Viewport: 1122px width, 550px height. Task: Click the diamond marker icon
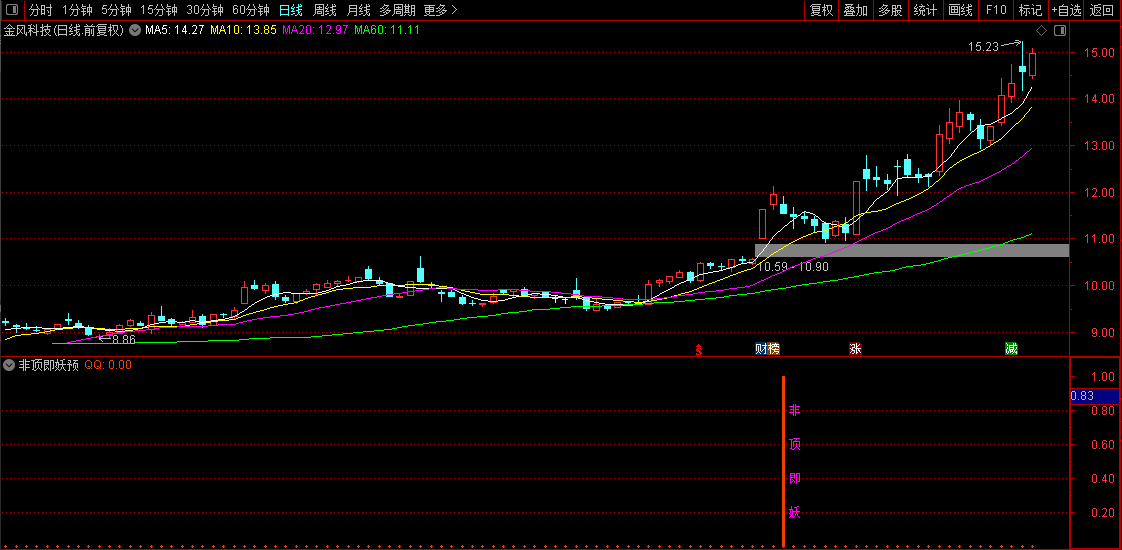tap(1042, 31)
